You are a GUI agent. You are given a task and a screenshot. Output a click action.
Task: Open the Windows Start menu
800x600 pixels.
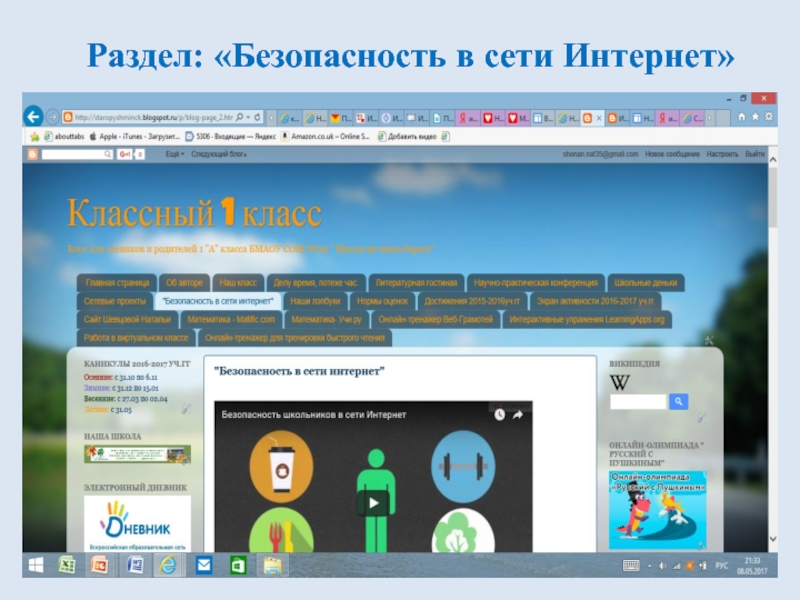click(35, 565)
